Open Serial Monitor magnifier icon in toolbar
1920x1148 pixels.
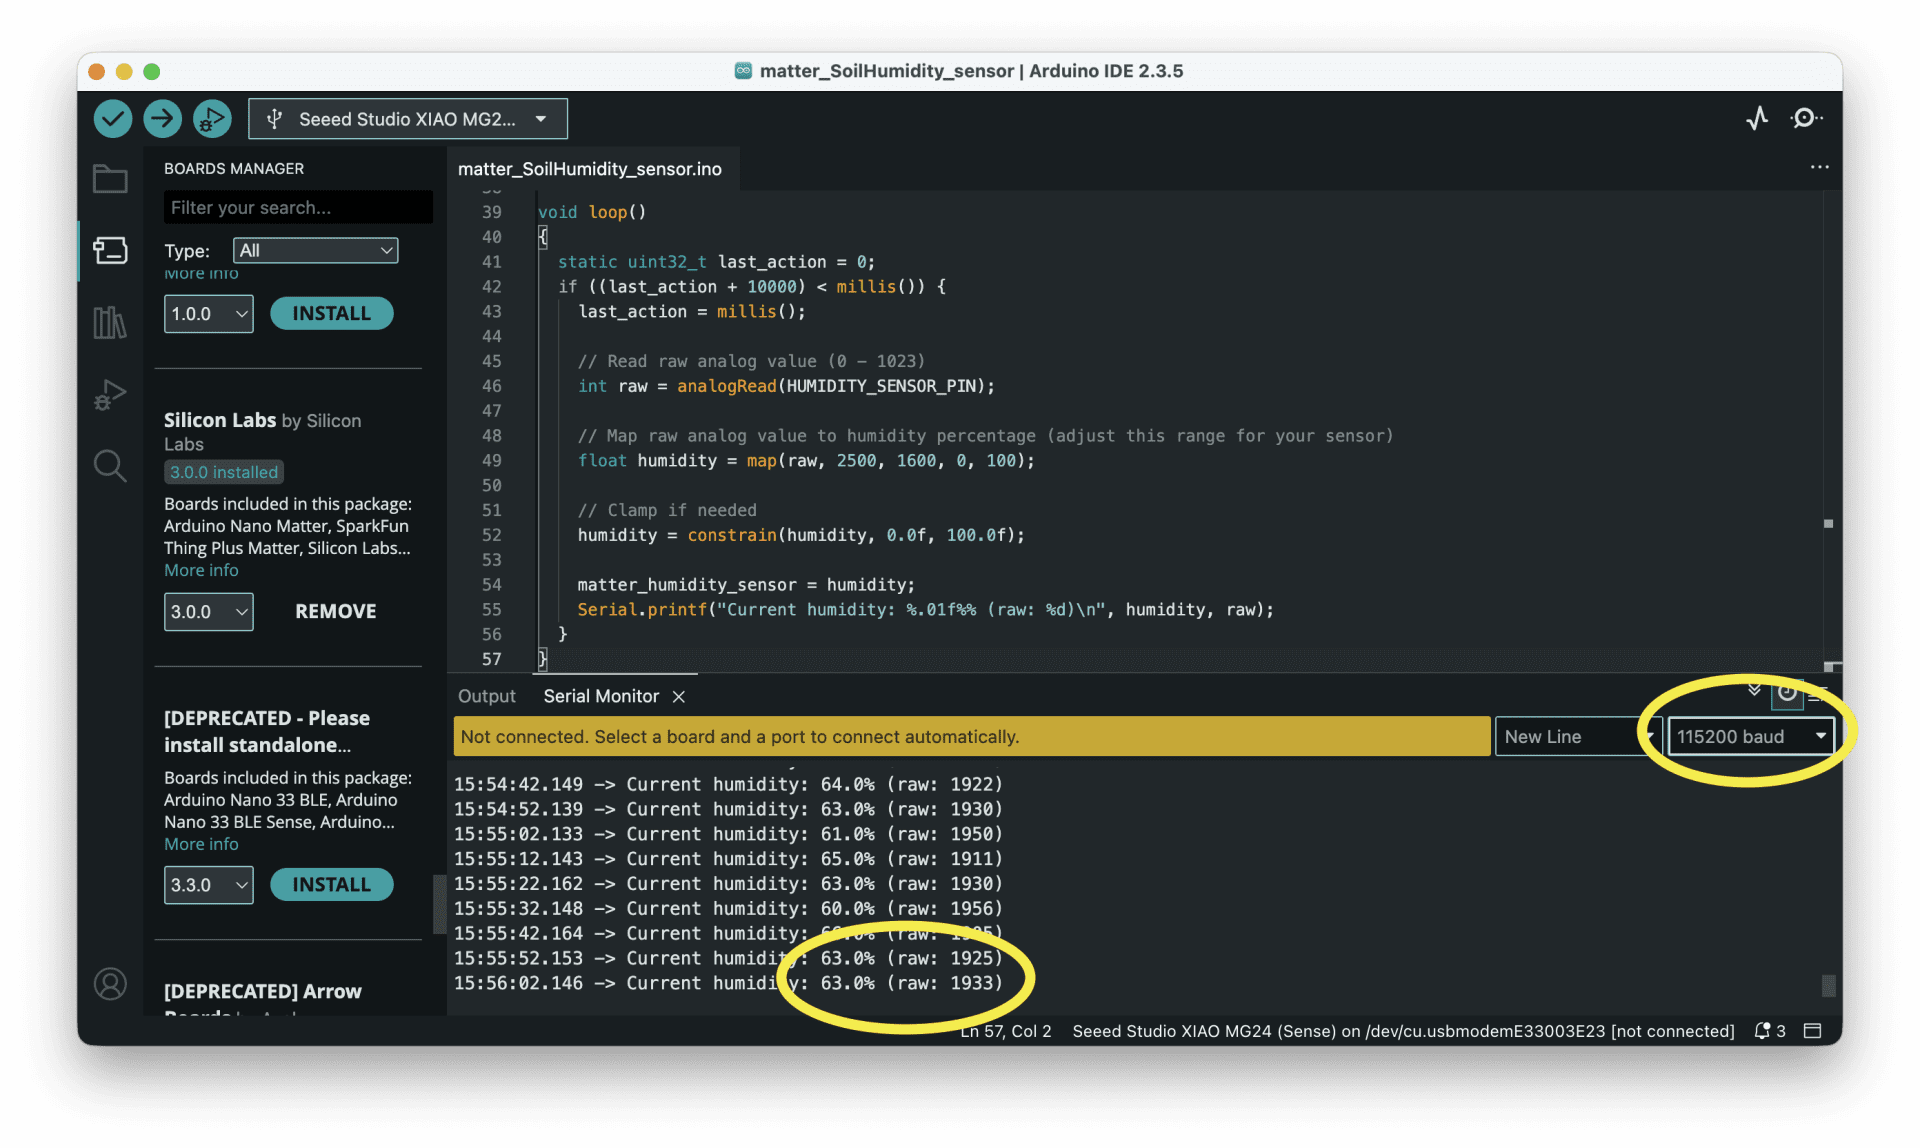(x=1805, y=119)
